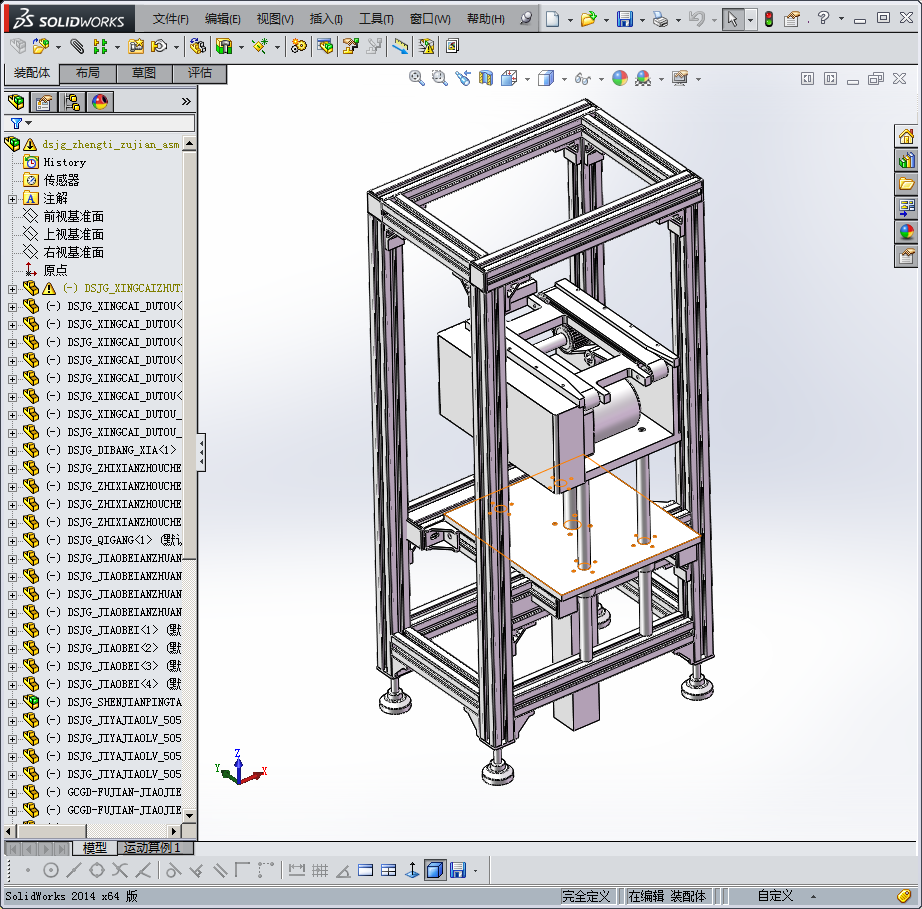
Task: Click the feature tree vertical scrollbar down arrow
Action: coord(189,816)
